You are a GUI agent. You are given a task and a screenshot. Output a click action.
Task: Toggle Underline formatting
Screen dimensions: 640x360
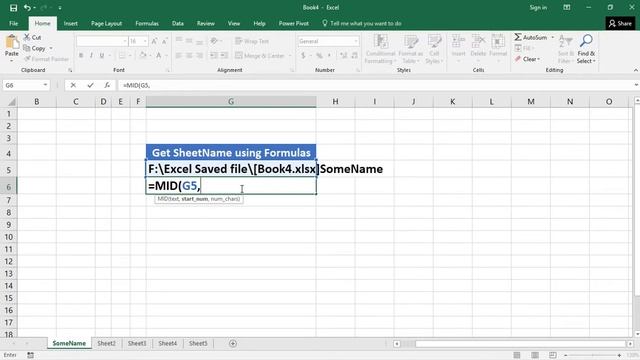[102, 55]
